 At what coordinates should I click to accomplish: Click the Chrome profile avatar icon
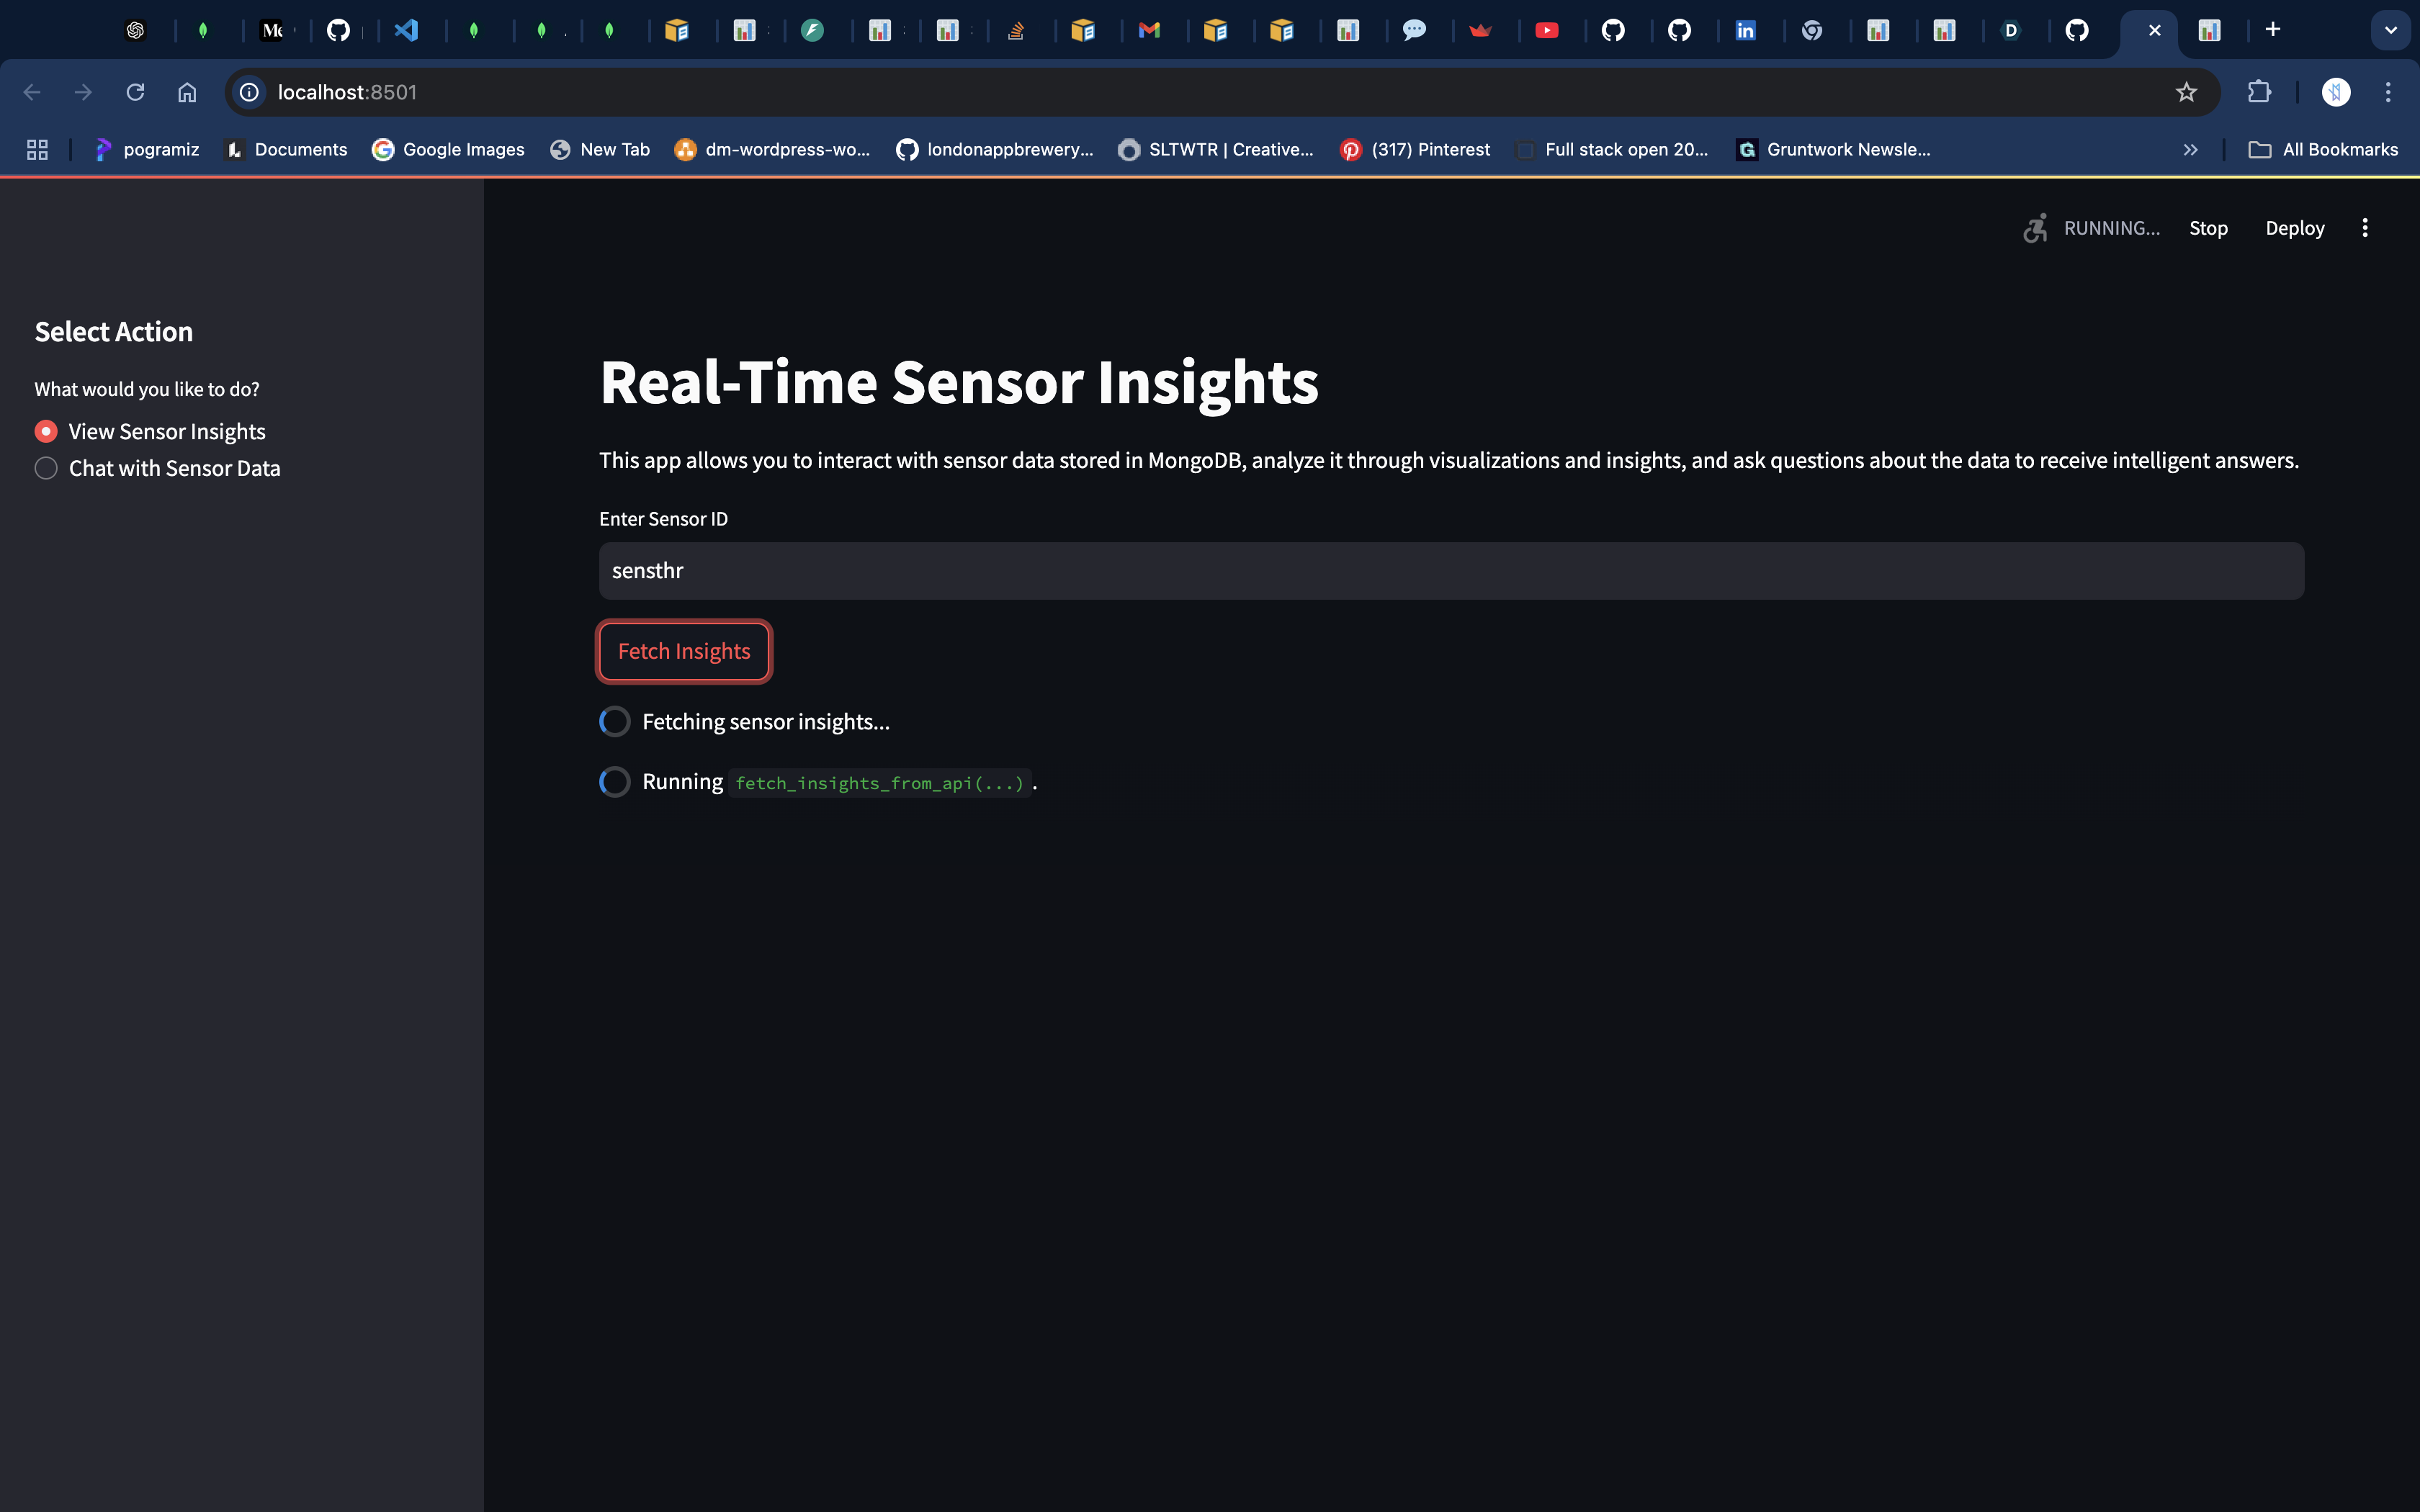click(2335, 92)
